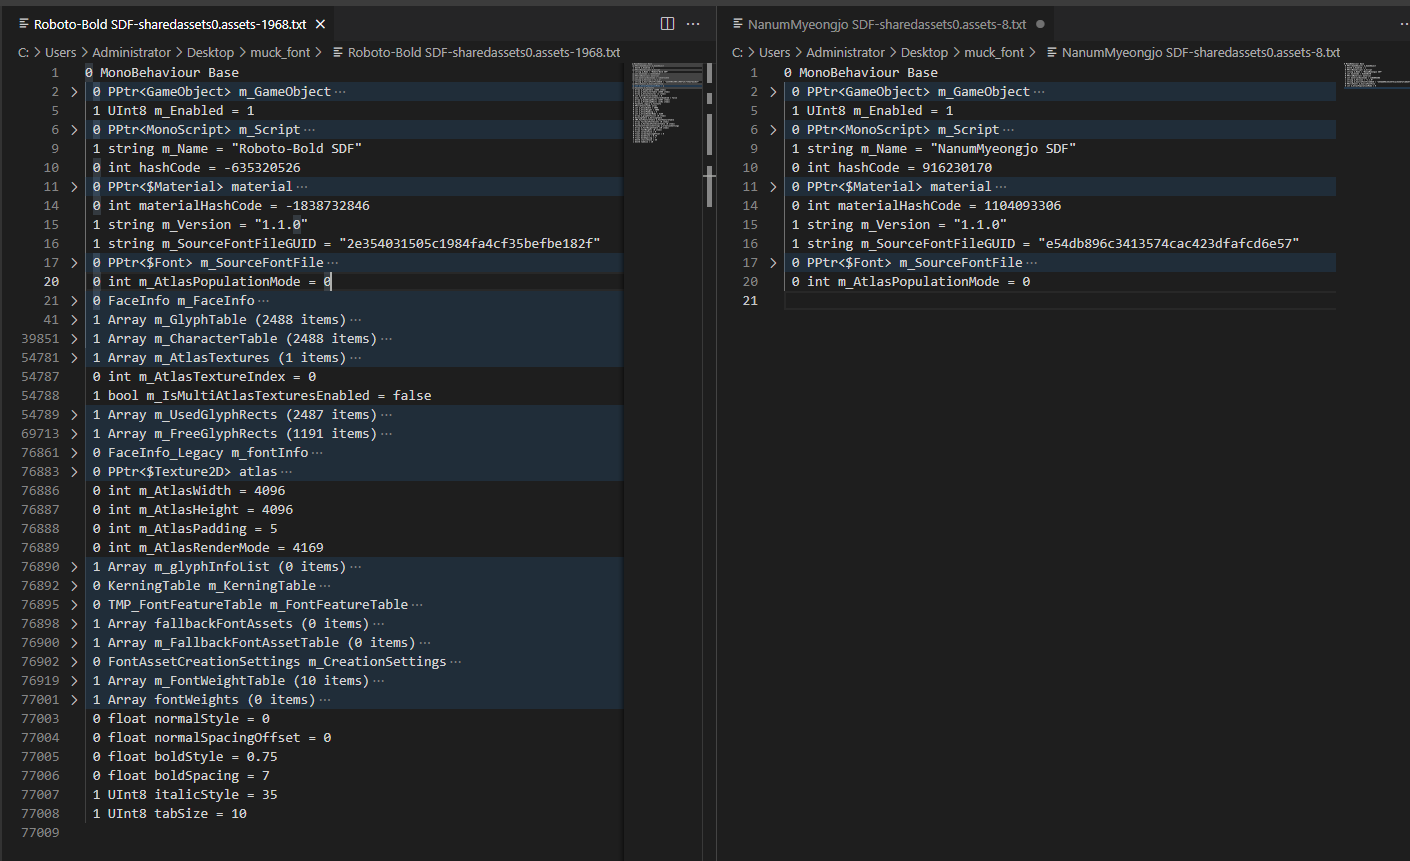Open the muck_font breadcrumb in the left editor
1410x861 pixels.
click(280, 52)
